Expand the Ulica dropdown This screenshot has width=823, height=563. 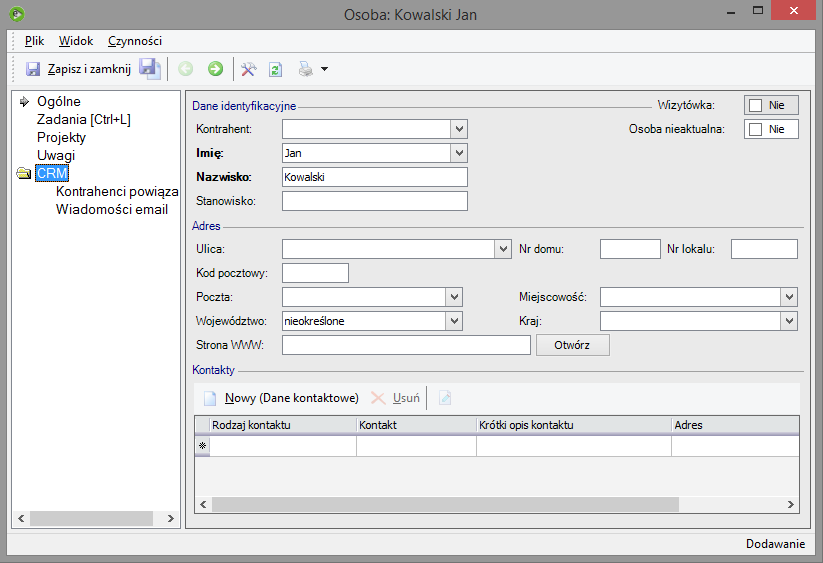[503, 249]
